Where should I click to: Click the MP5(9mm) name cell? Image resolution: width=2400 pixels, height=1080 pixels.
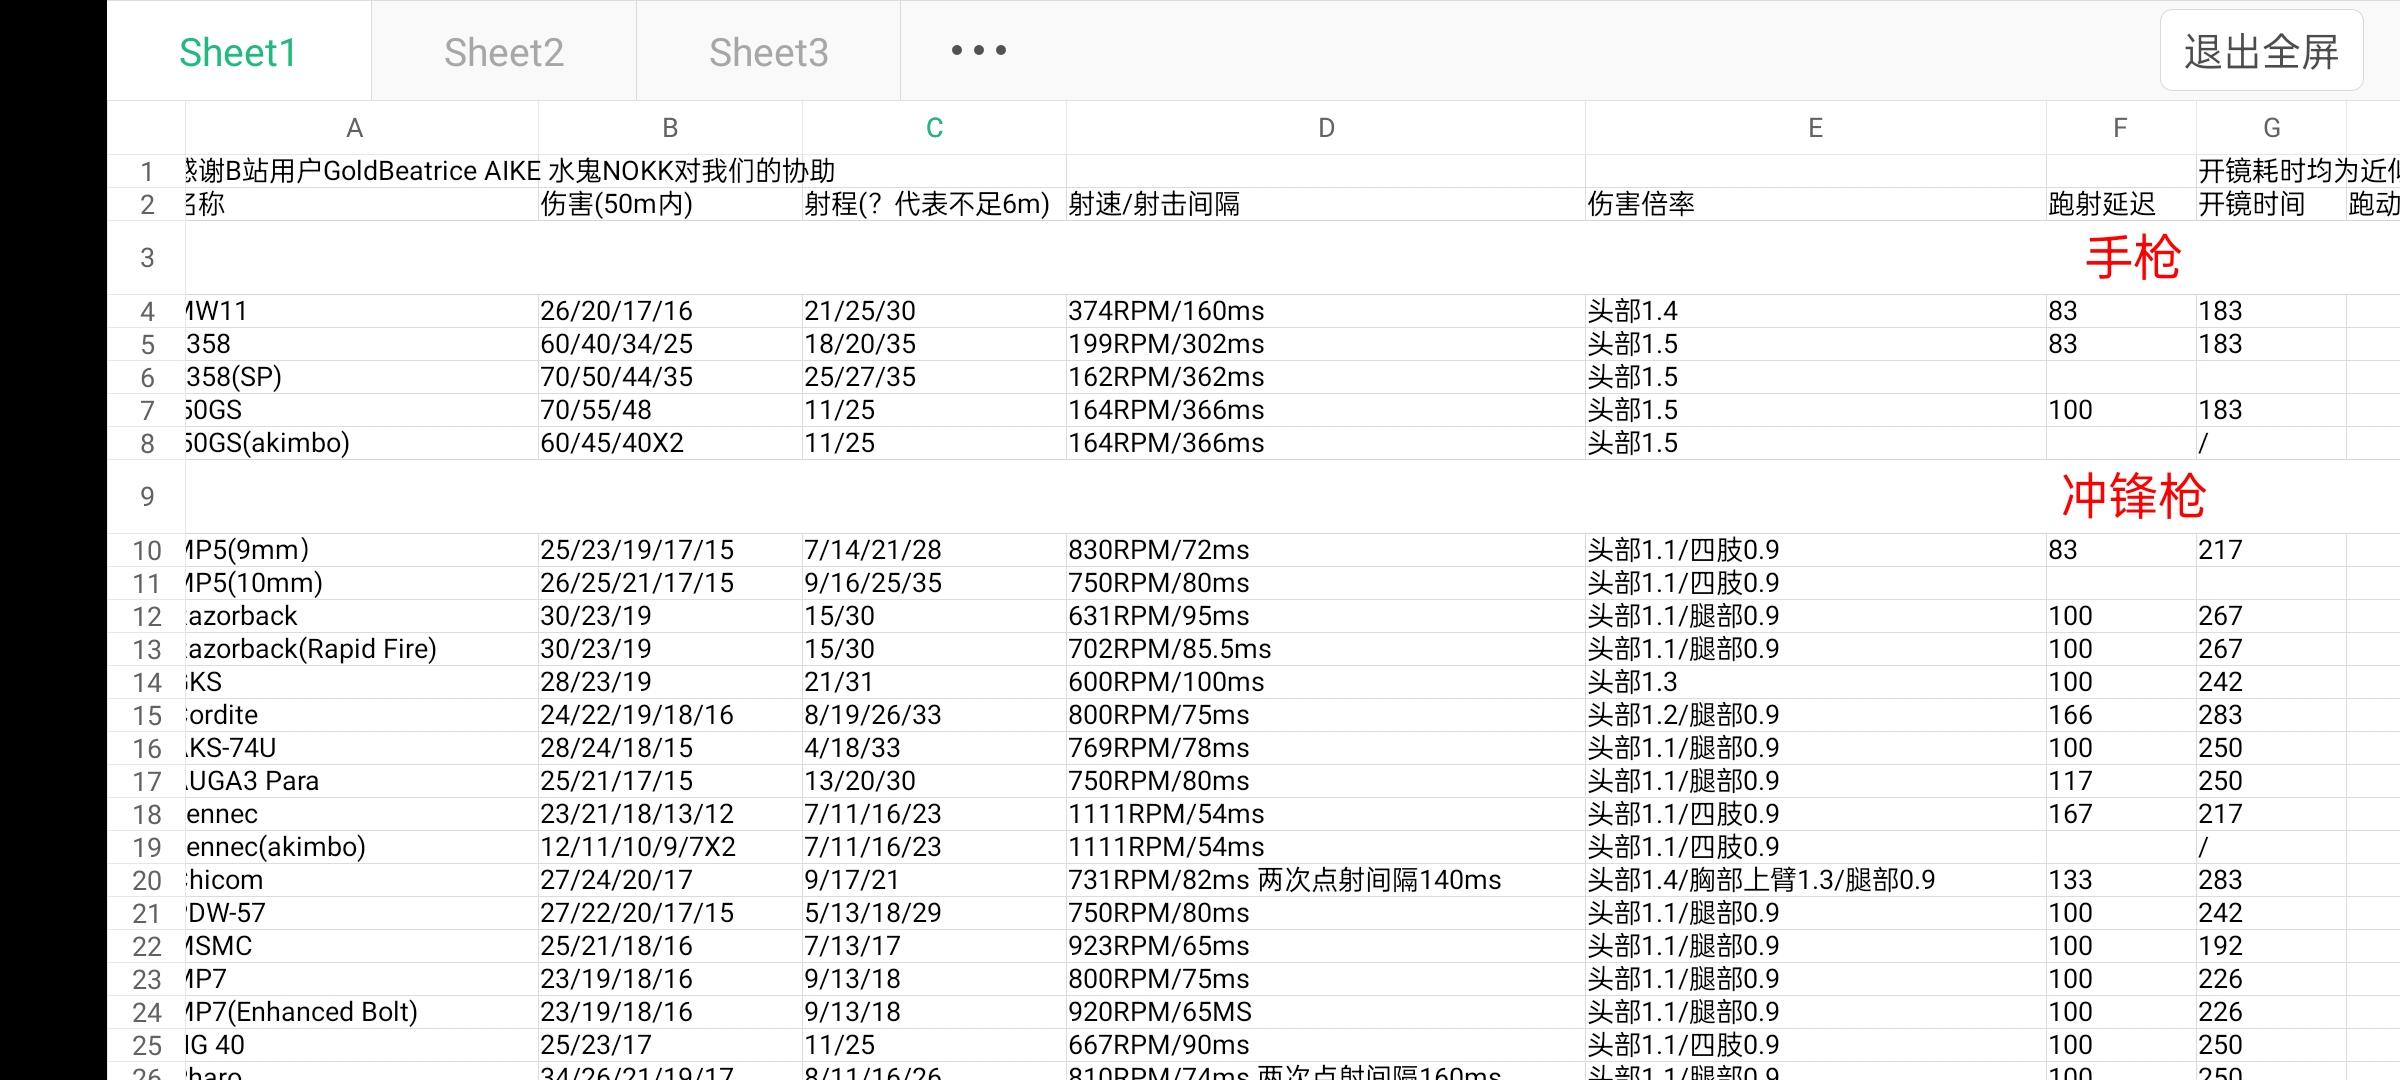click(362, 550)
